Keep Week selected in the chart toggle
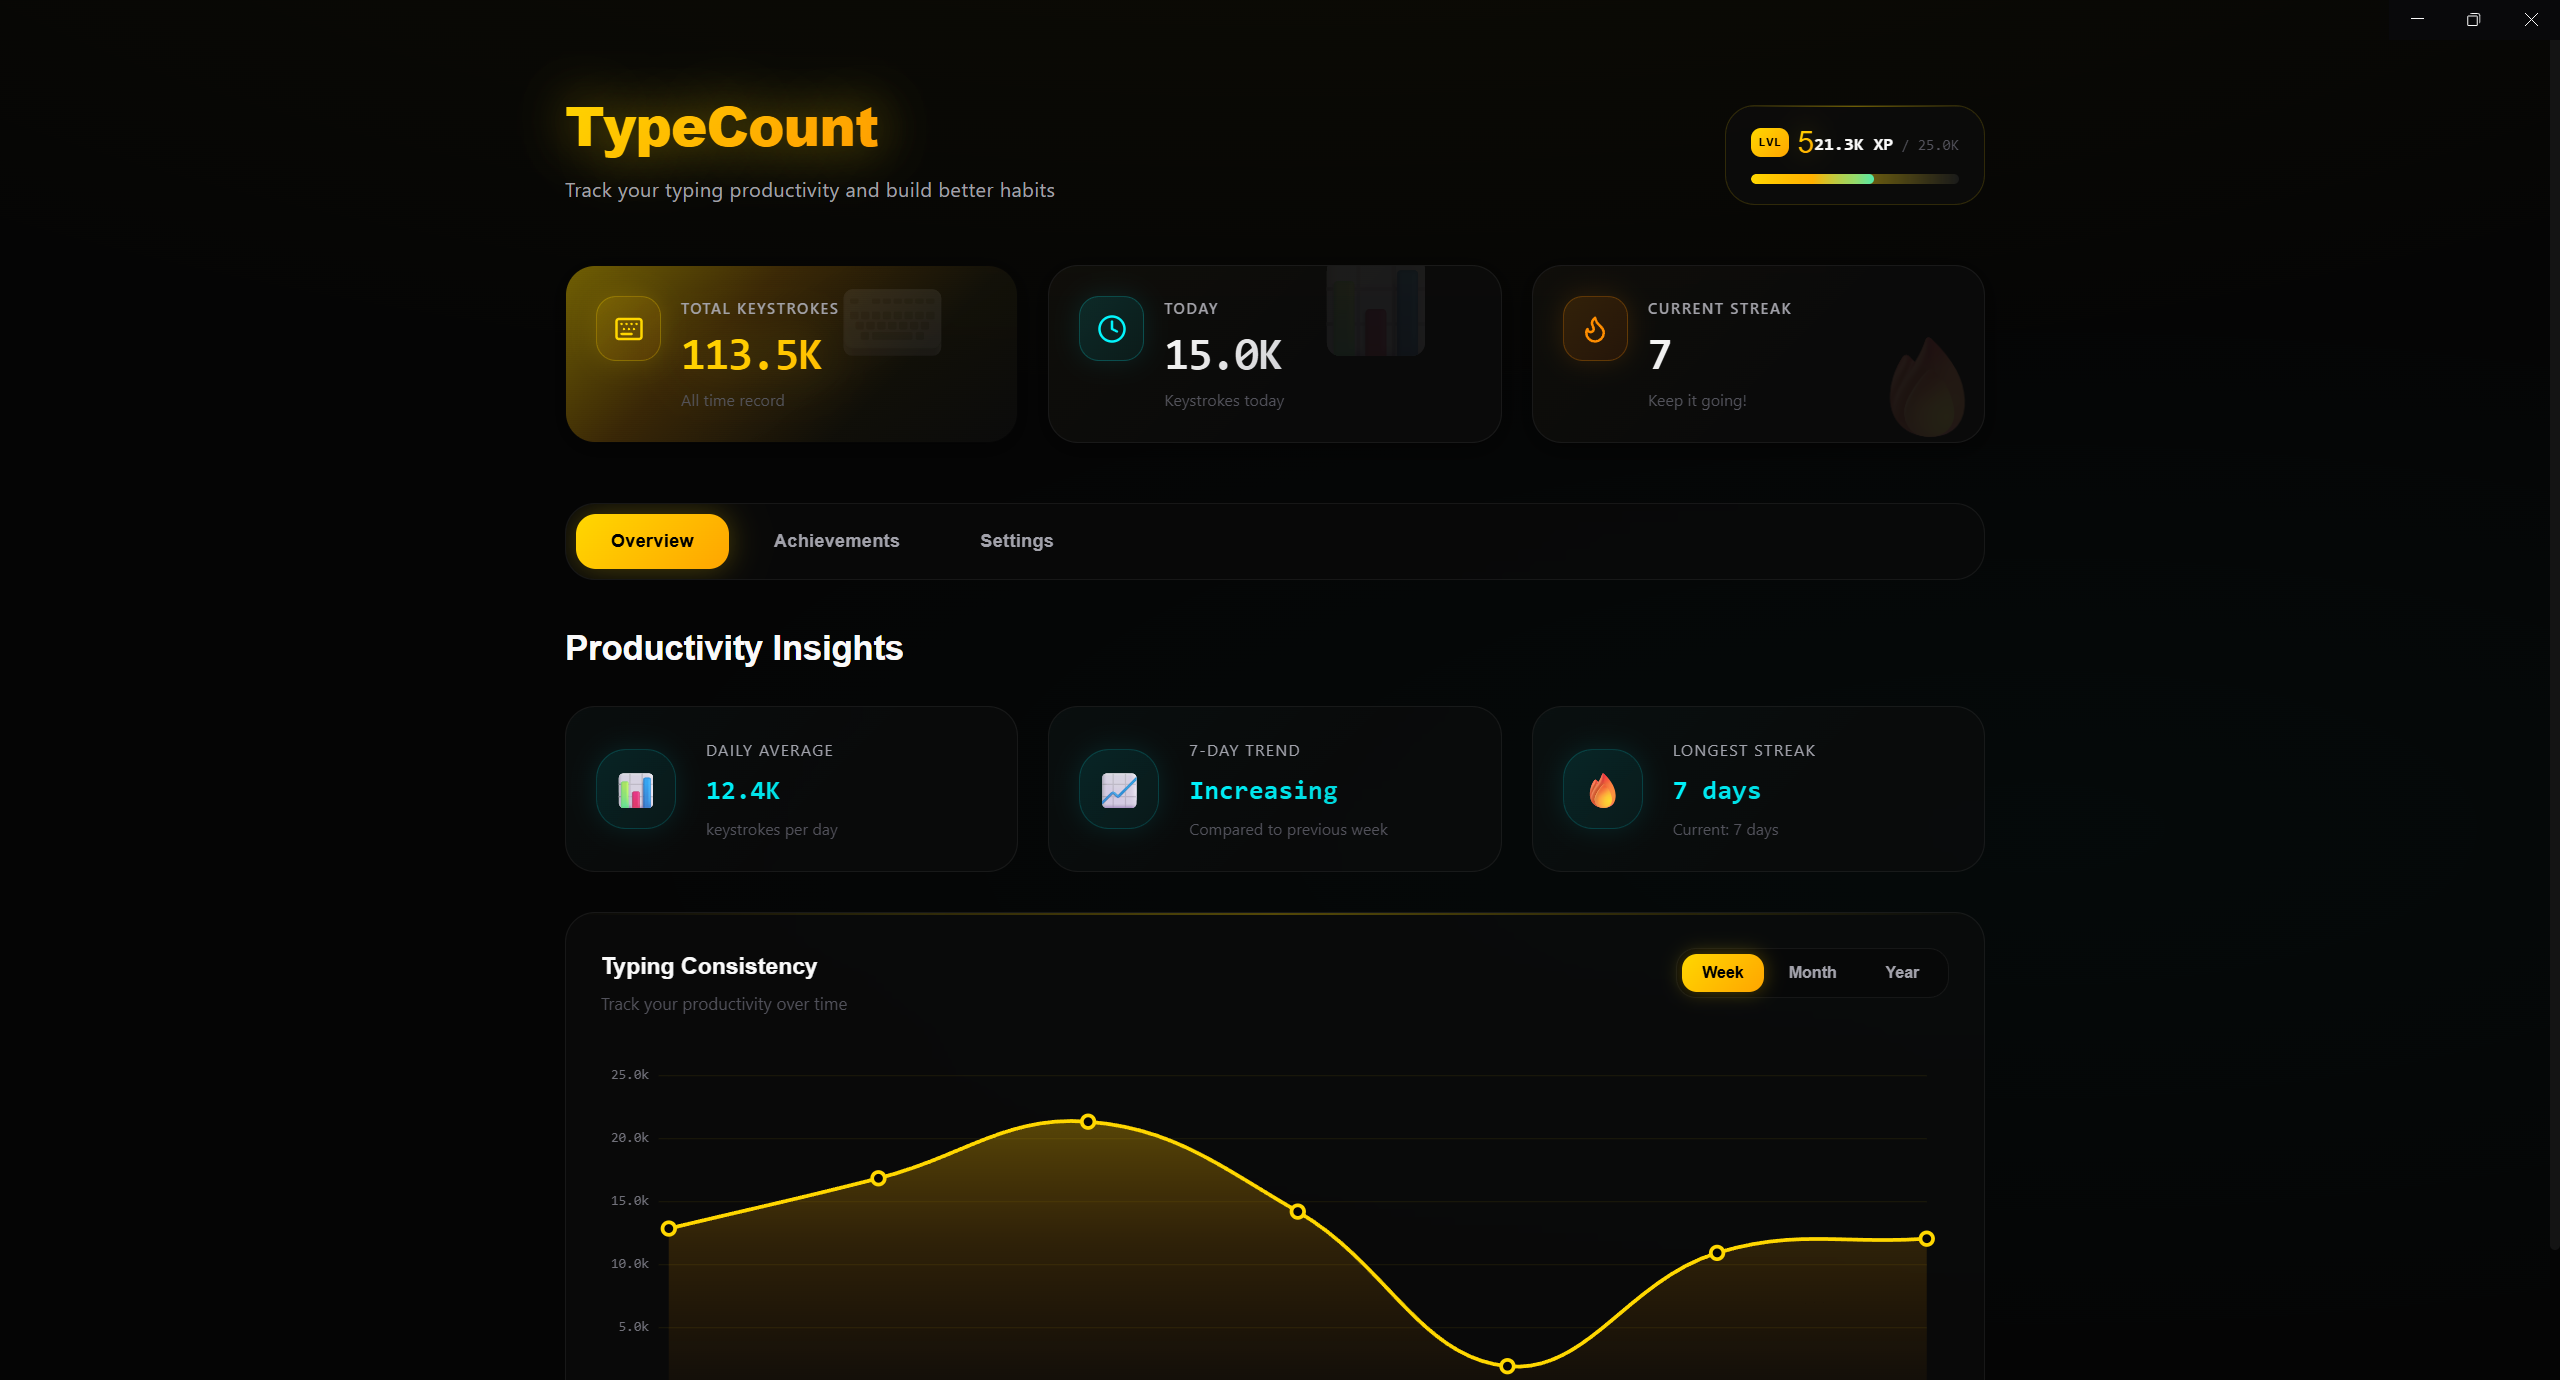 coord(1722,972)
